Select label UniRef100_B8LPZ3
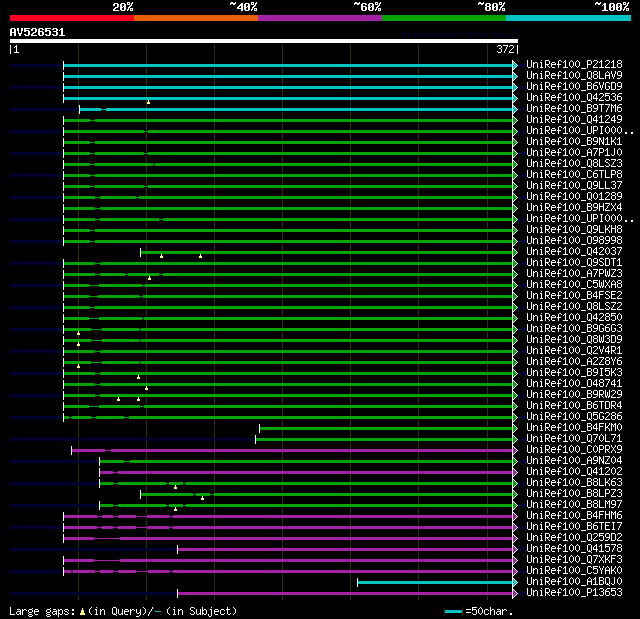Image resolution: width=640 pixels, height=619 pixels. [x=574, y=494]
